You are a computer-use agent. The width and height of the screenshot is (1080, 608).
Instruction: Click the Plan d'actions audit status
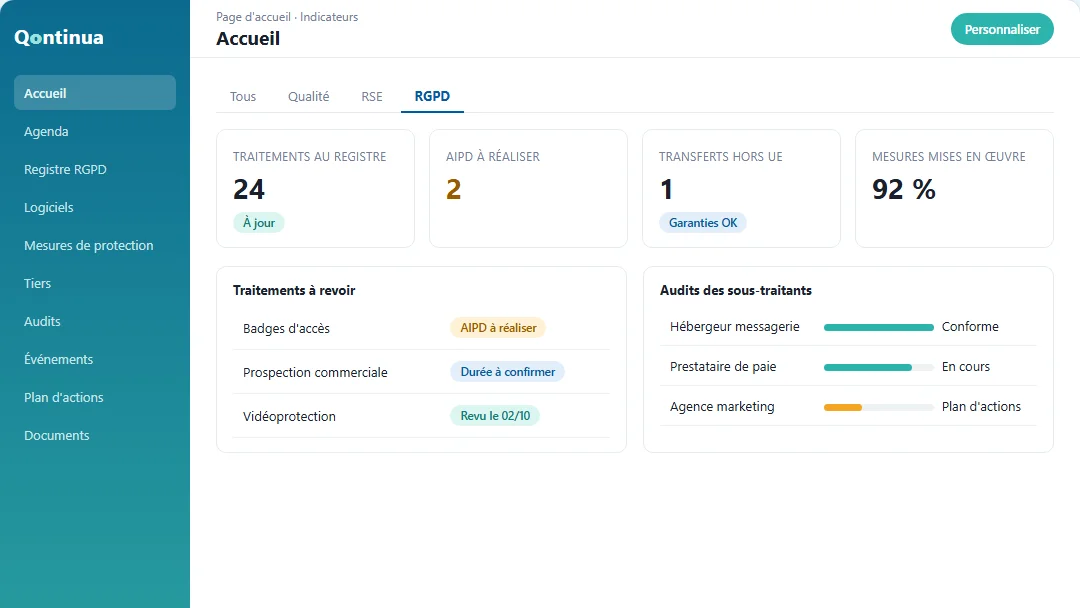(x=981, y=406)
